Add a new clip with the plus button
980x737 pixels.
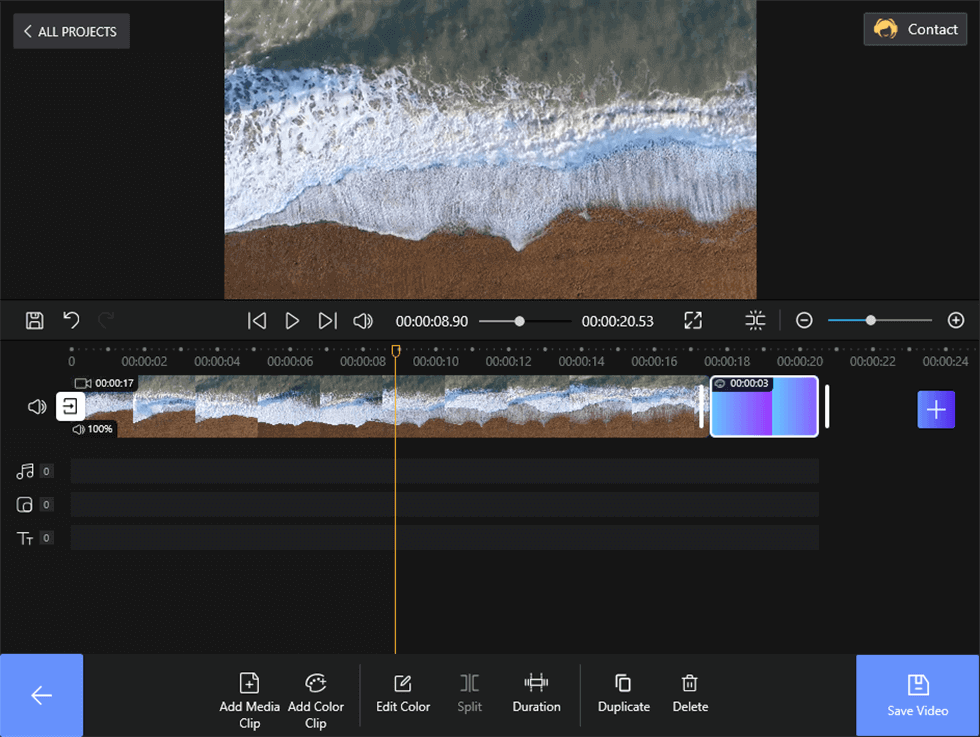[x=936, y=409]
